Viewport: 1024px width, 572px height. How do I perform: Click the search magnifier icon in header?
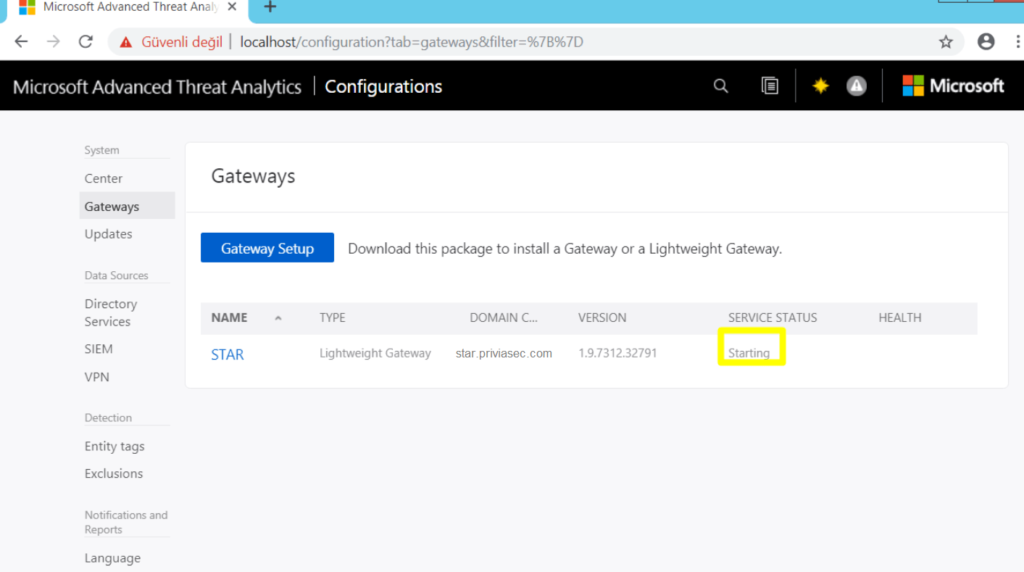[x=721, y=86]
